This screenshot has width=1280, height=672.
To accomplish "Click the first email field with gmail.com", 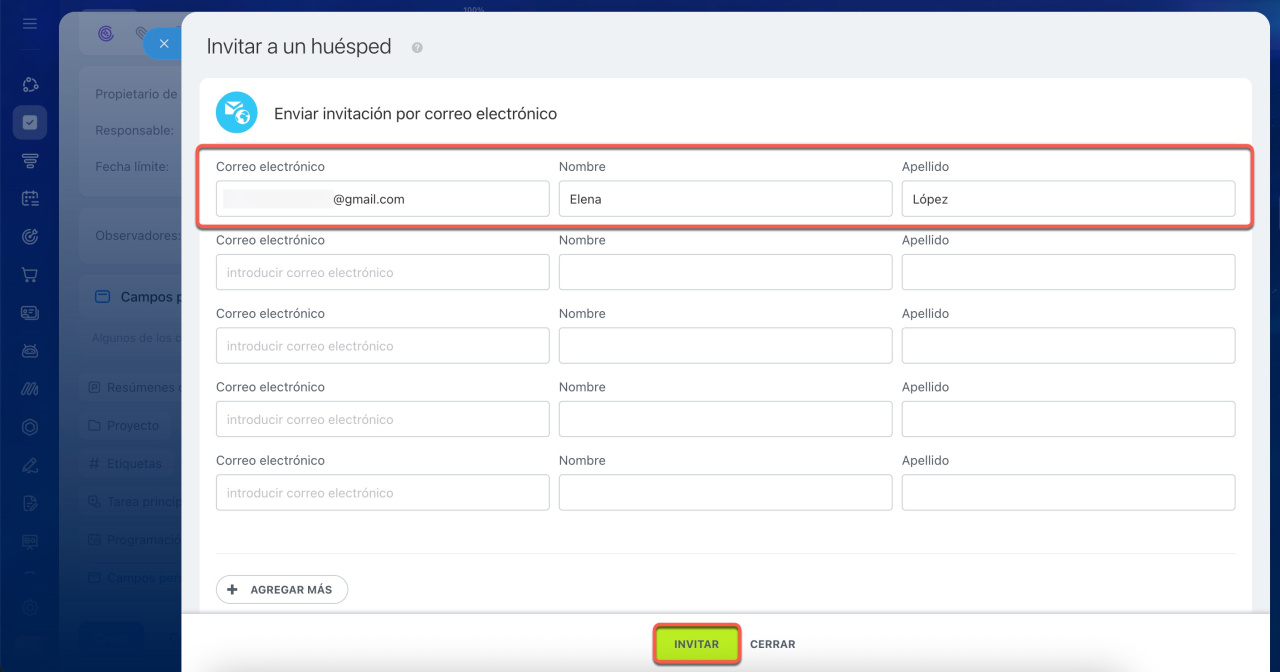I will [383, 199].
